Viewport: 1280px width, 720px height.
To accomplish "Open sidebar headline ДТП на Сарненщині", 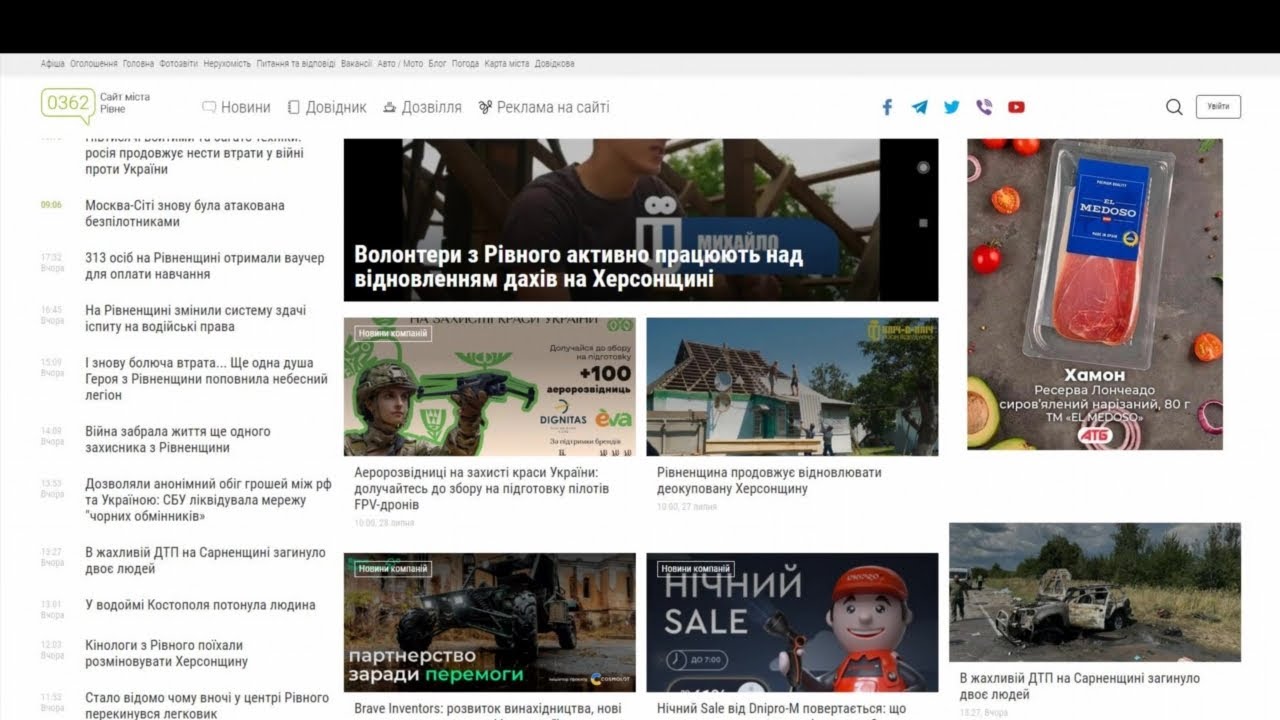I will [205, 560].
